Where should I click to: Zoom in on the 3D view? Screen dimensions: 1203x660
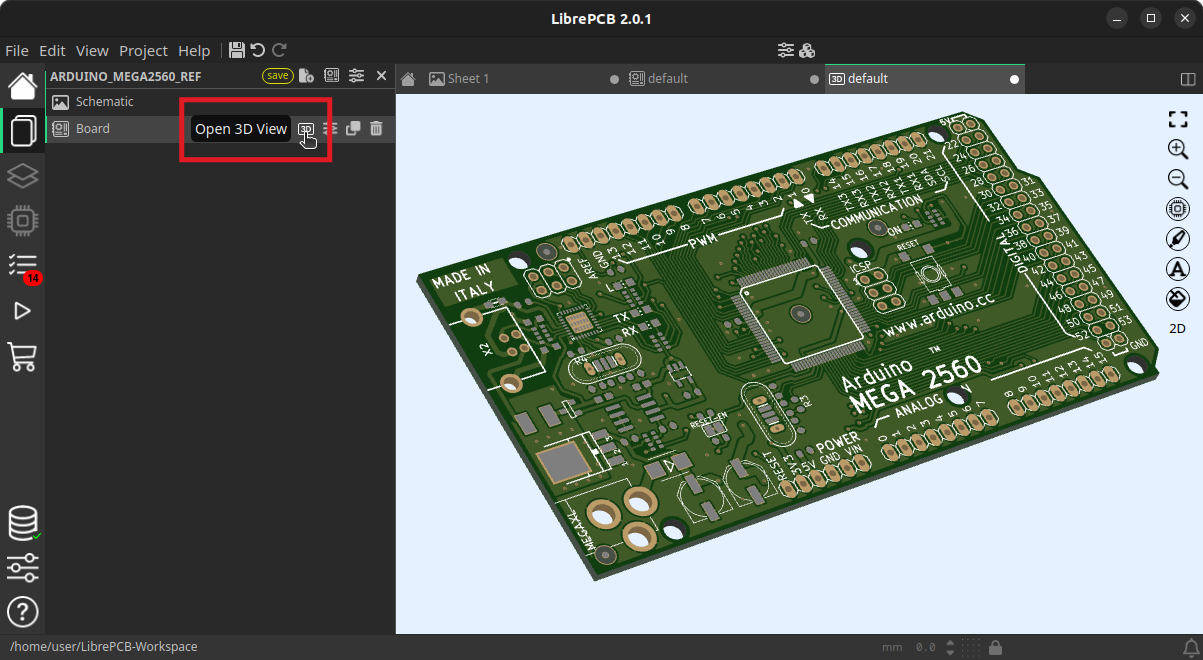pos(1178,149)
